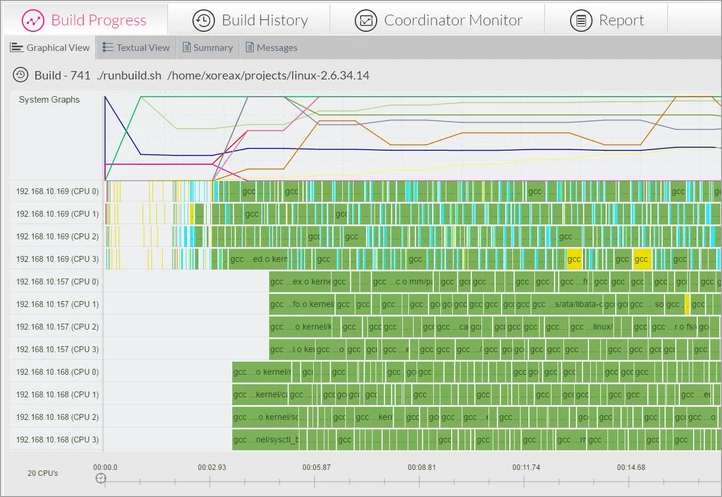Click the 00:08.81 mark on the timeline

[421, 467]
